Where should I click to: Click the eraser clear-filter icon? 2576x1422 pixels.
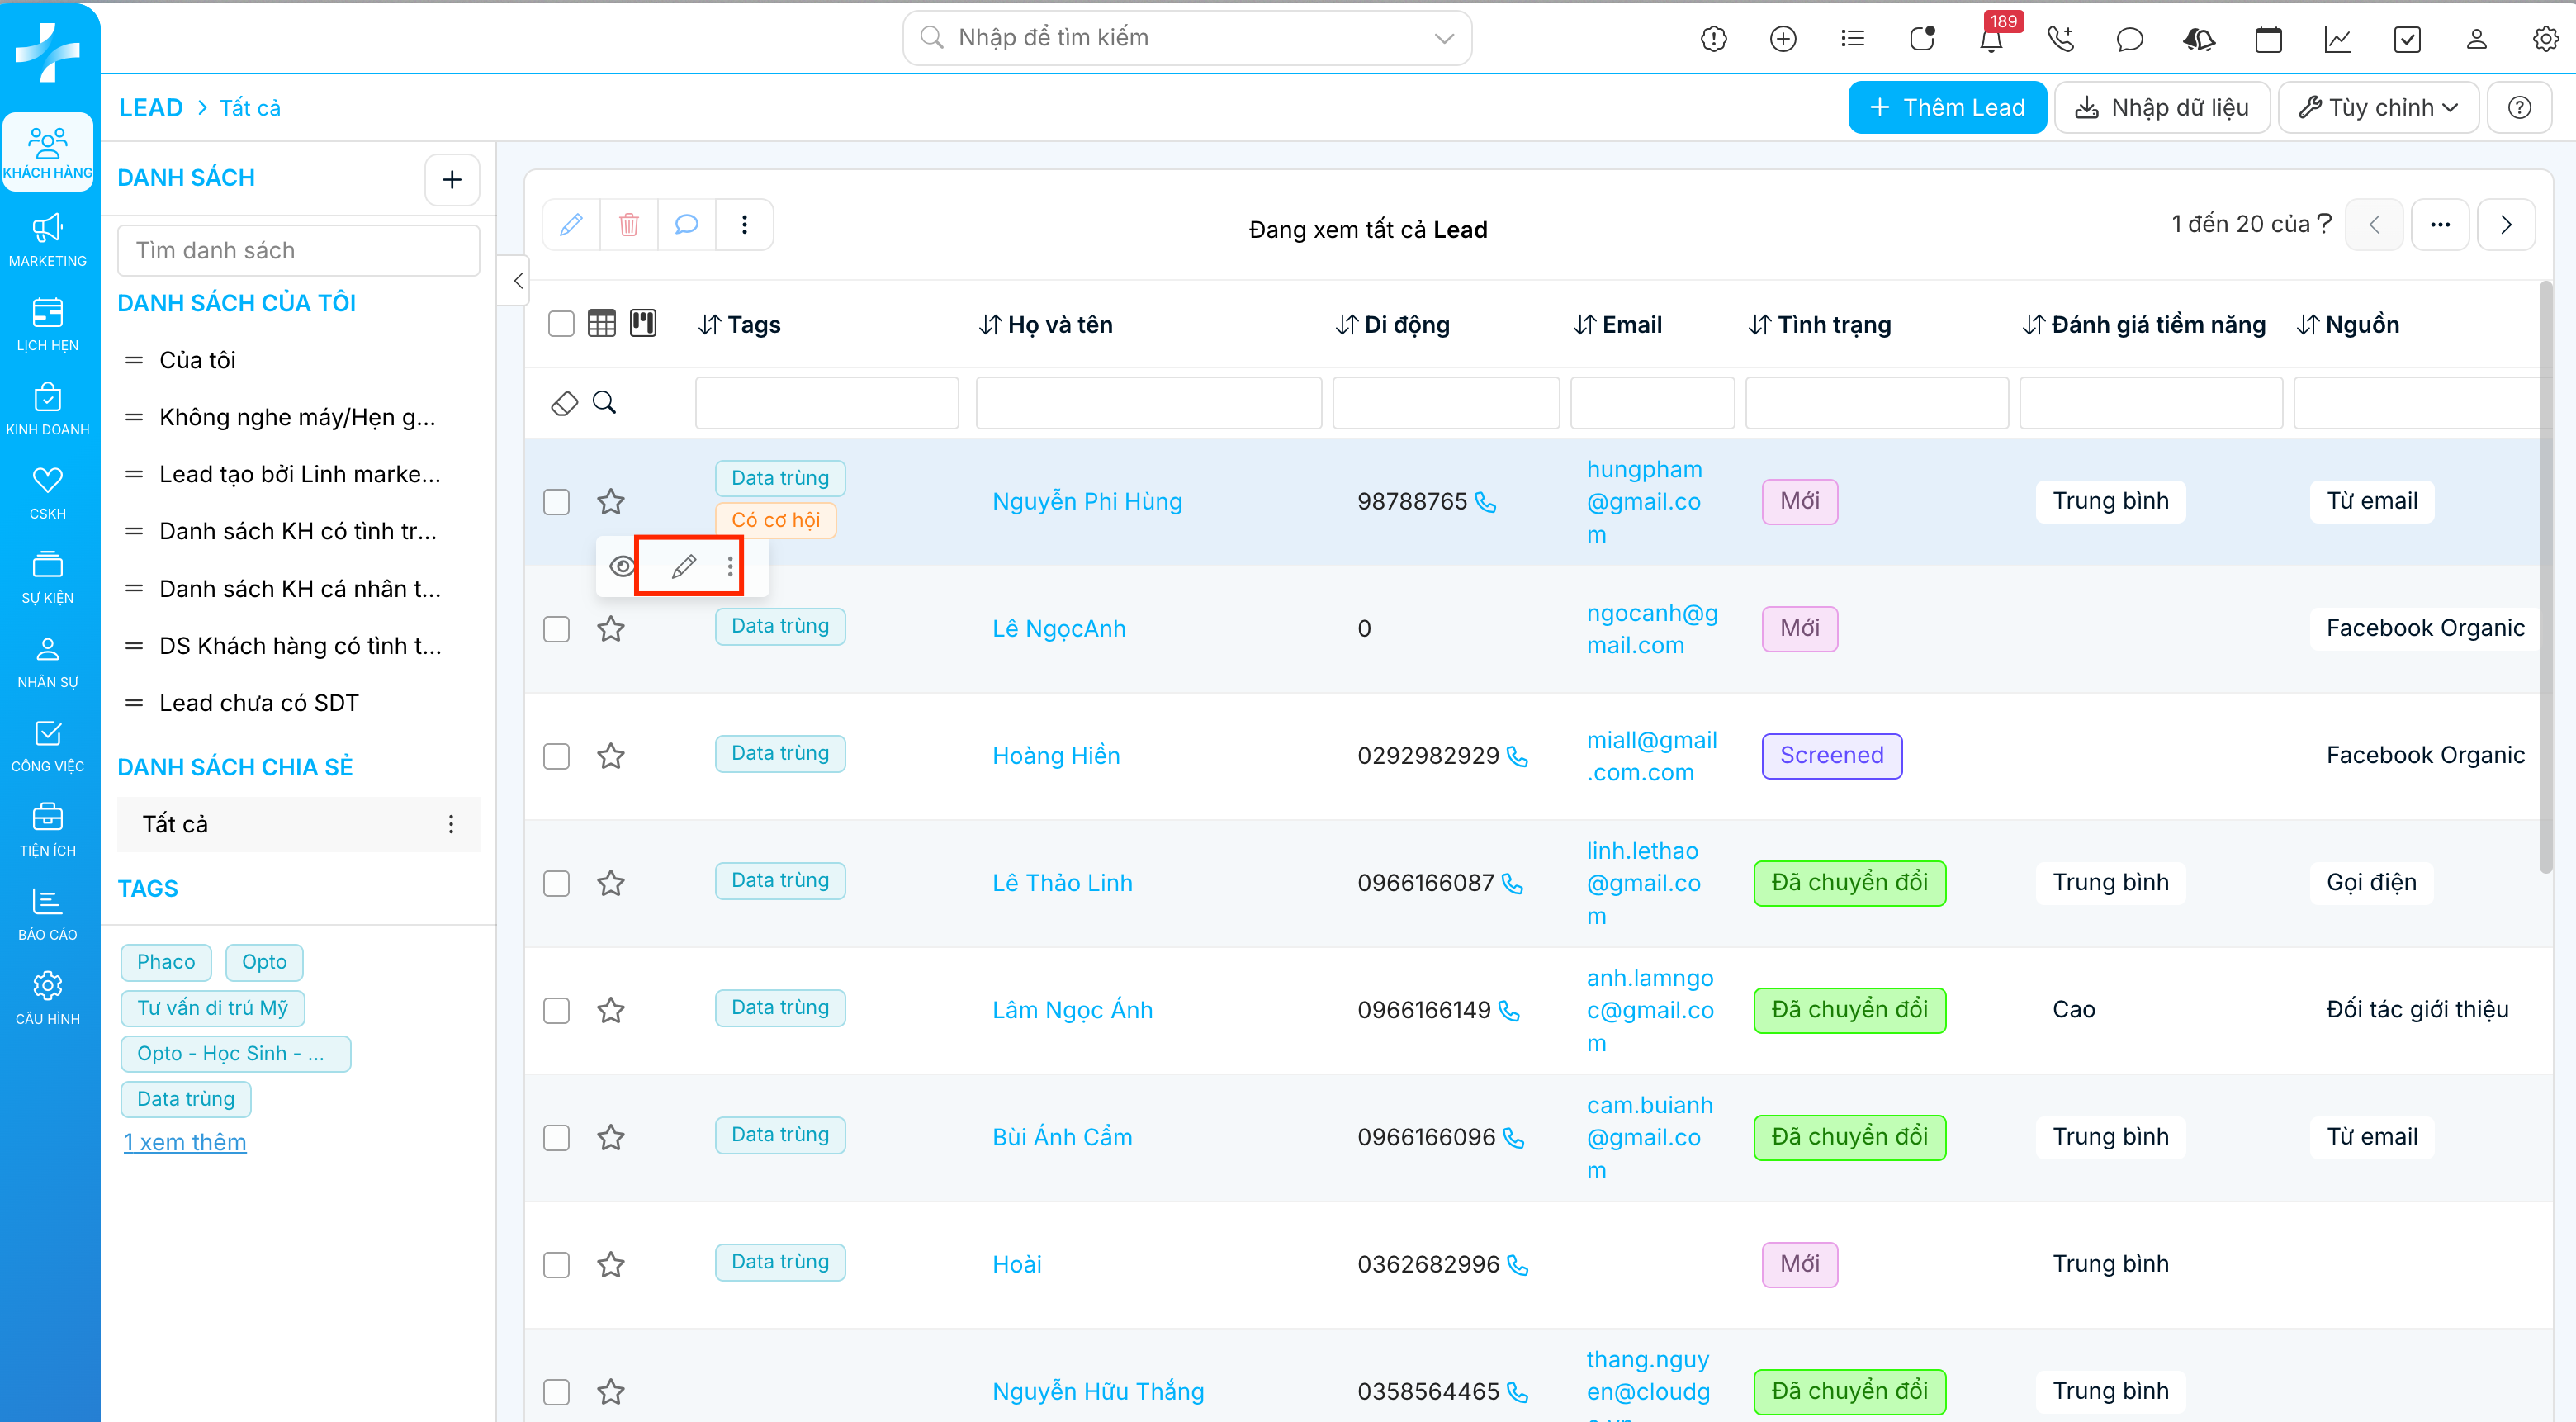pos(564,403)
